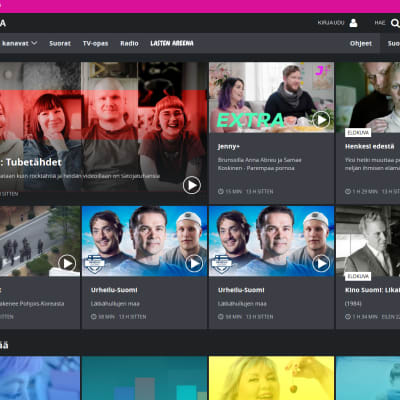The width and height of the screenshot is (400, 400).
Task: Click clock icon on second Urheilu-Suomi card
Action: click(221, 317)
